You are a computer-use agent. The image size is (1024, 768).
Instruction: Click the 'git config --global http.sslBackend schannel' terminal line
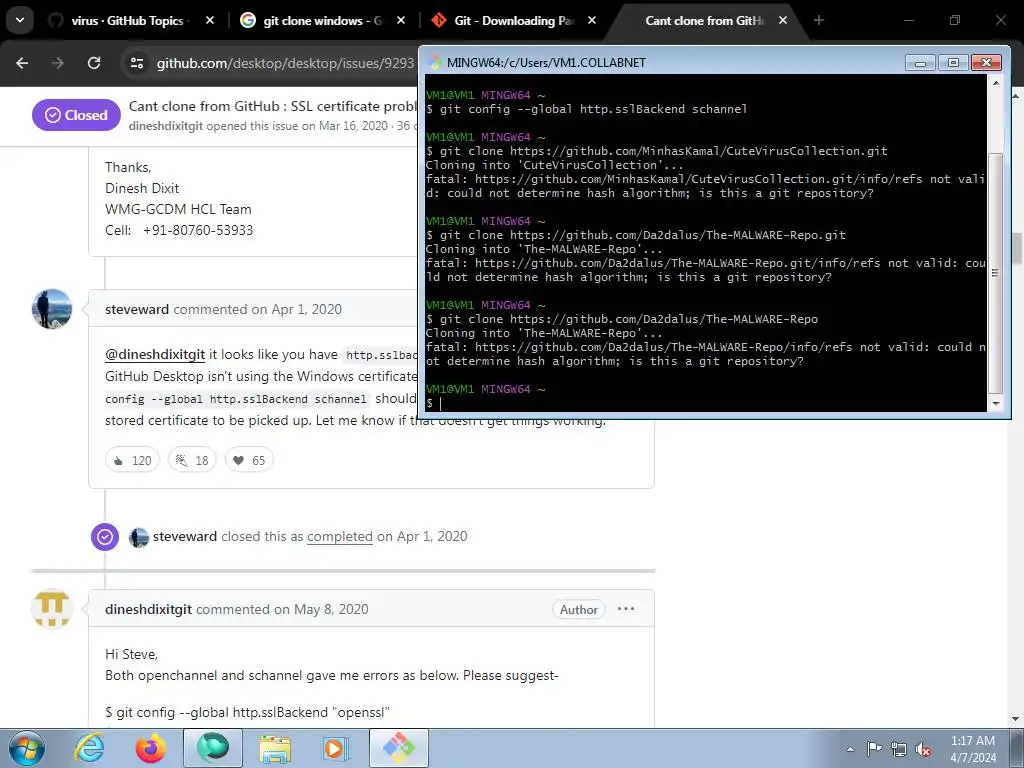(x=586, y=109)
